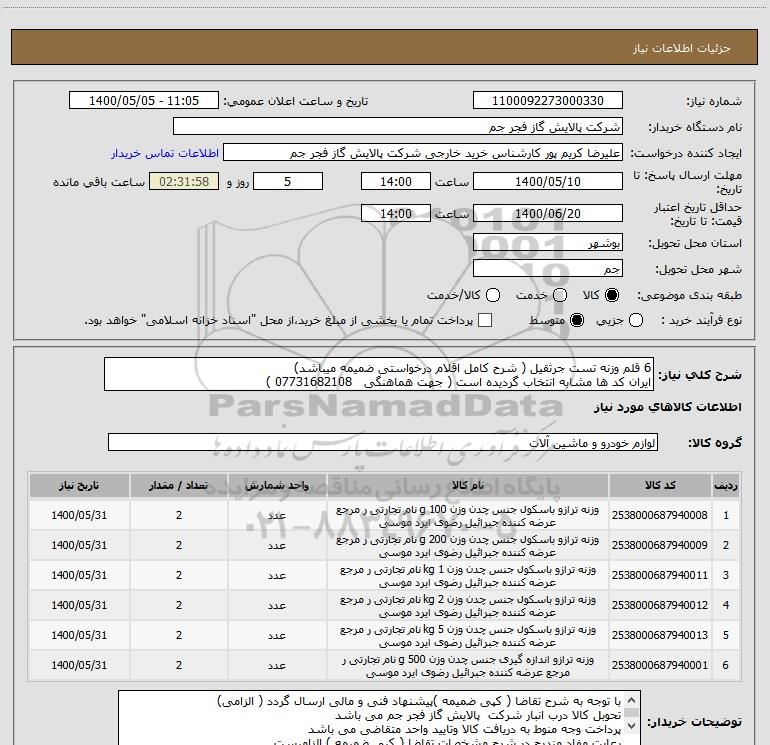Click the requester field علیرضا کریم پور

click(x=423, y=153)
